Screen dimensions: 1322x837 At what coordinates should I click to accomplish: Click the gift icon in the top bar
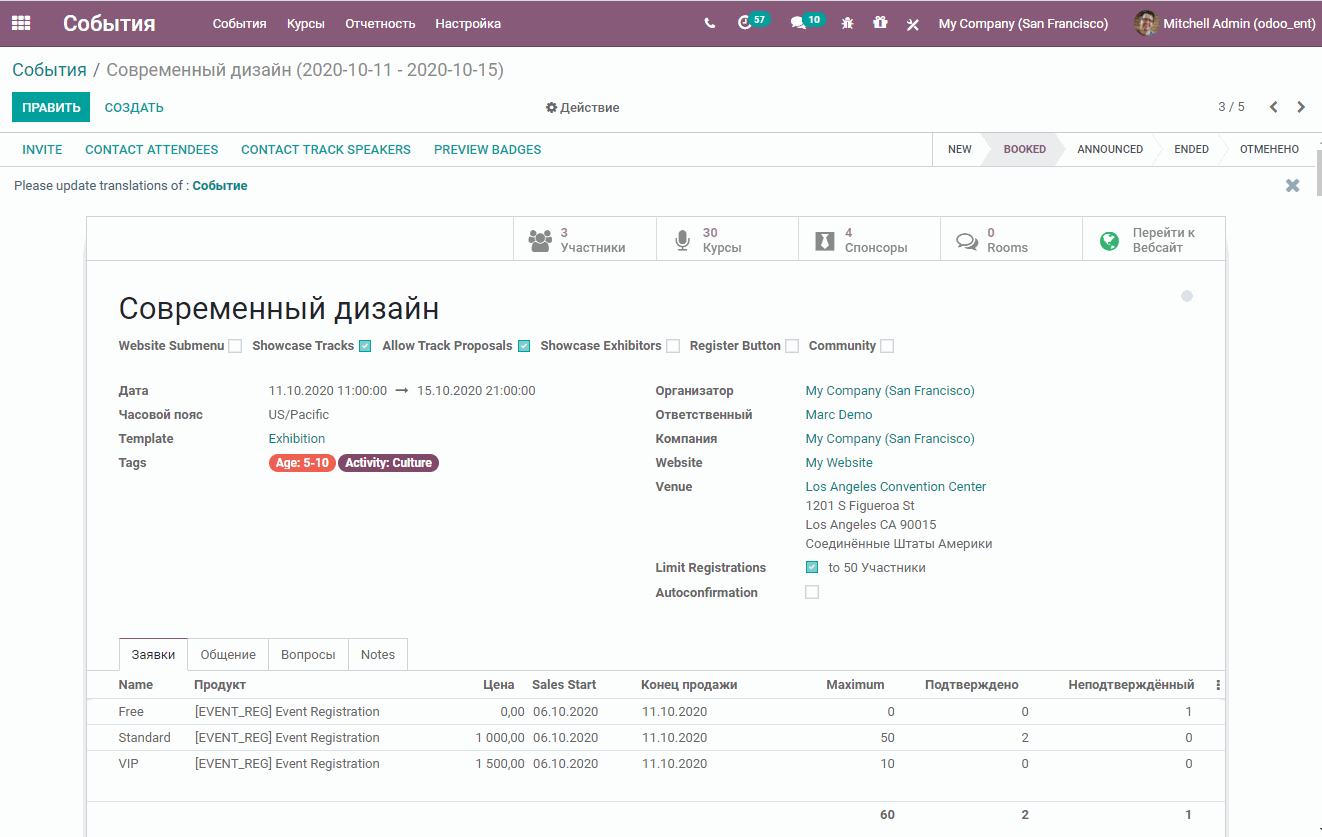click(x=880, y=23)
